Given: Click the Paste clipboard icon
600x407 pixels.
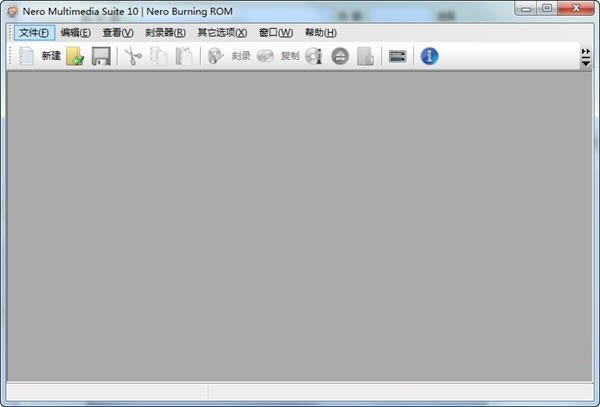Looking at the screenshot, I should 184,56.
